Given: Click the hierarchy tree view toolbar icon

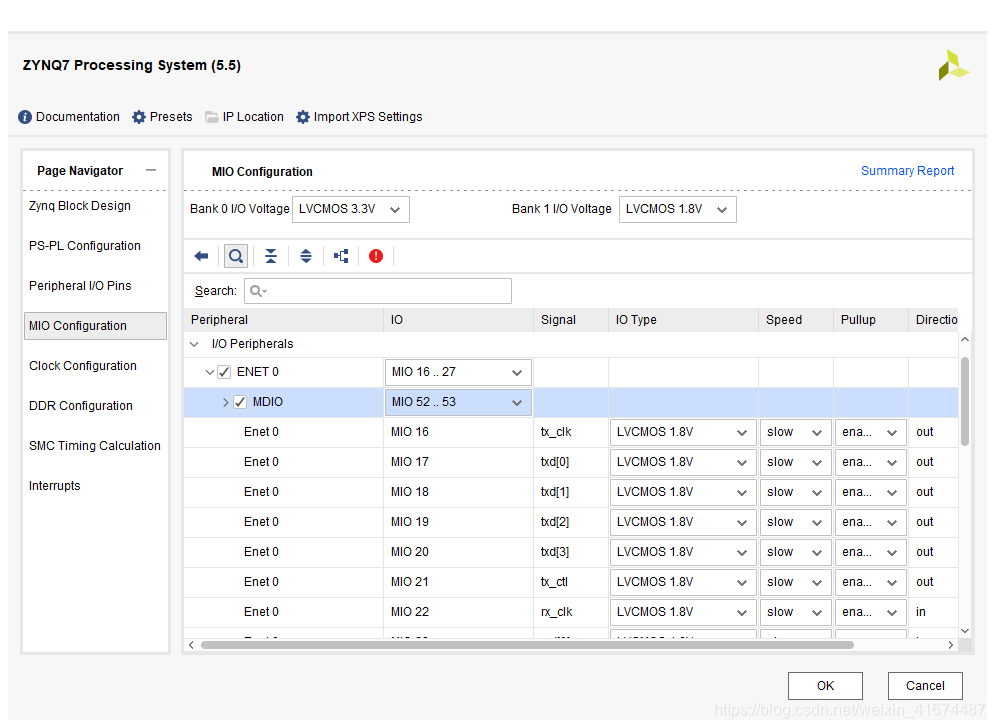Looking at the screenshot, I should [x=341, y=256].
